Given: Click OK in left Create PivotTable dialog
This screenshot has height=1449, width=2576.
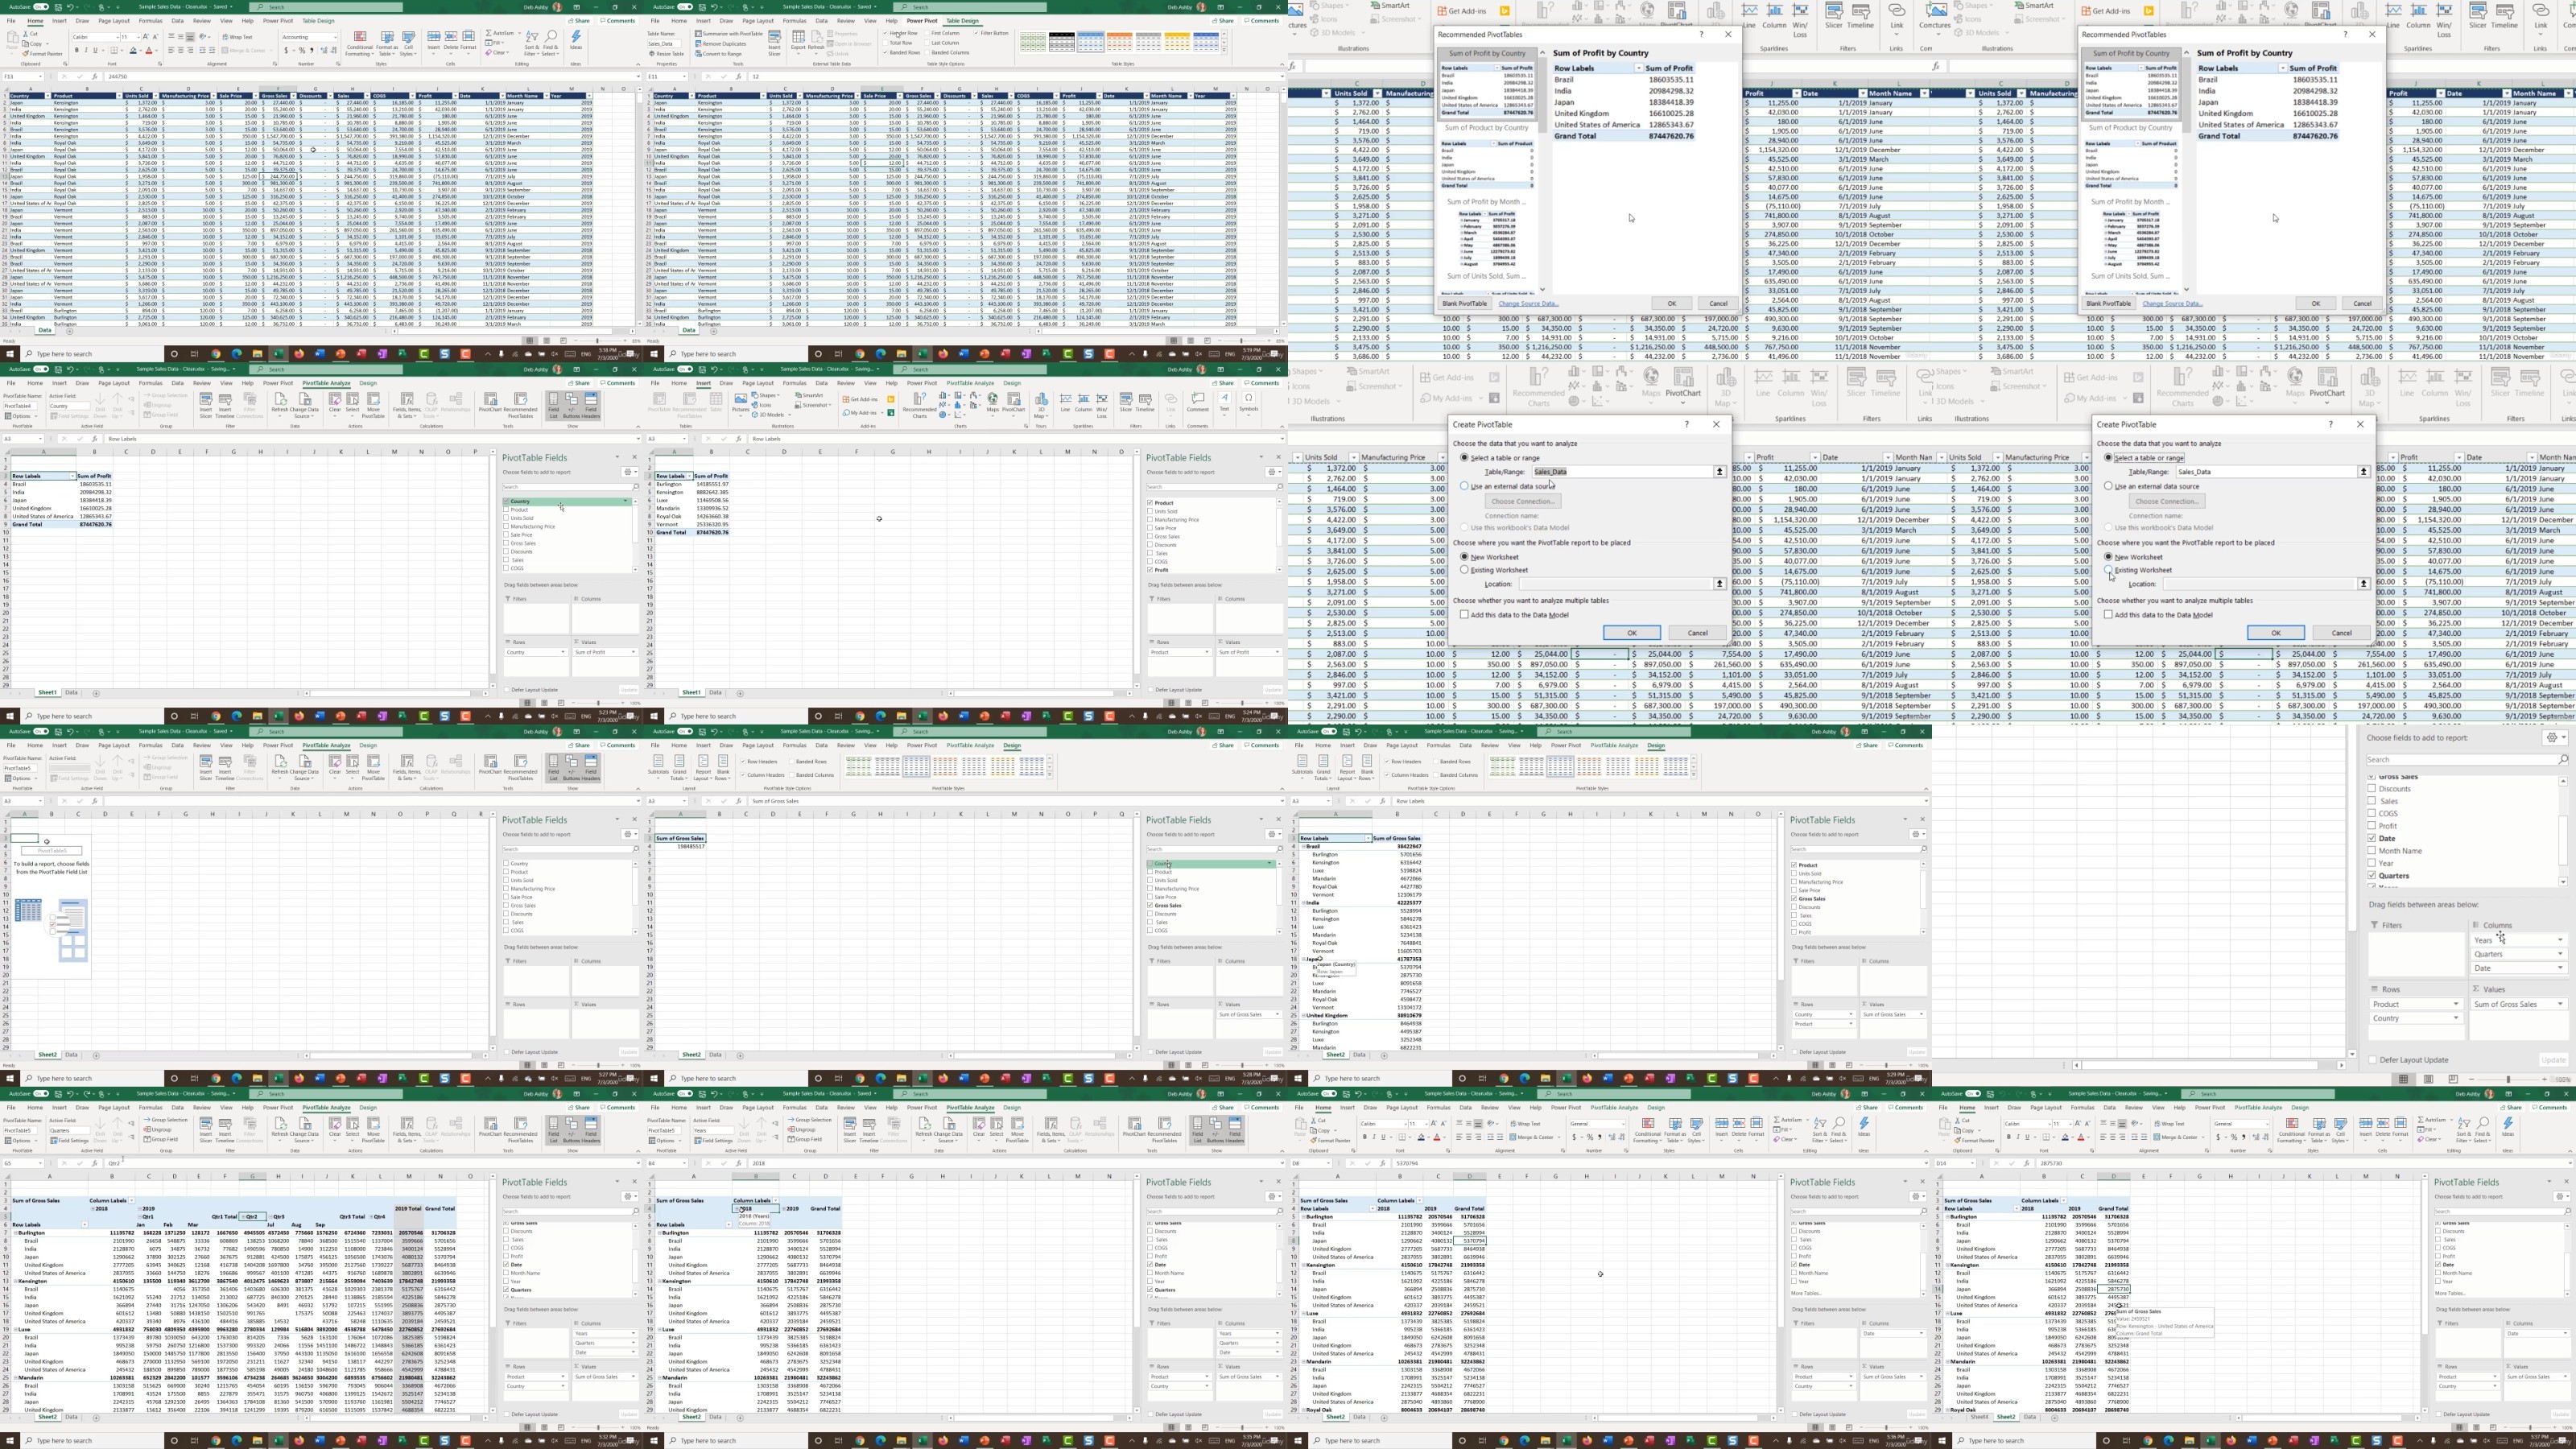Looking at the screenshot, I should 1631,633.
